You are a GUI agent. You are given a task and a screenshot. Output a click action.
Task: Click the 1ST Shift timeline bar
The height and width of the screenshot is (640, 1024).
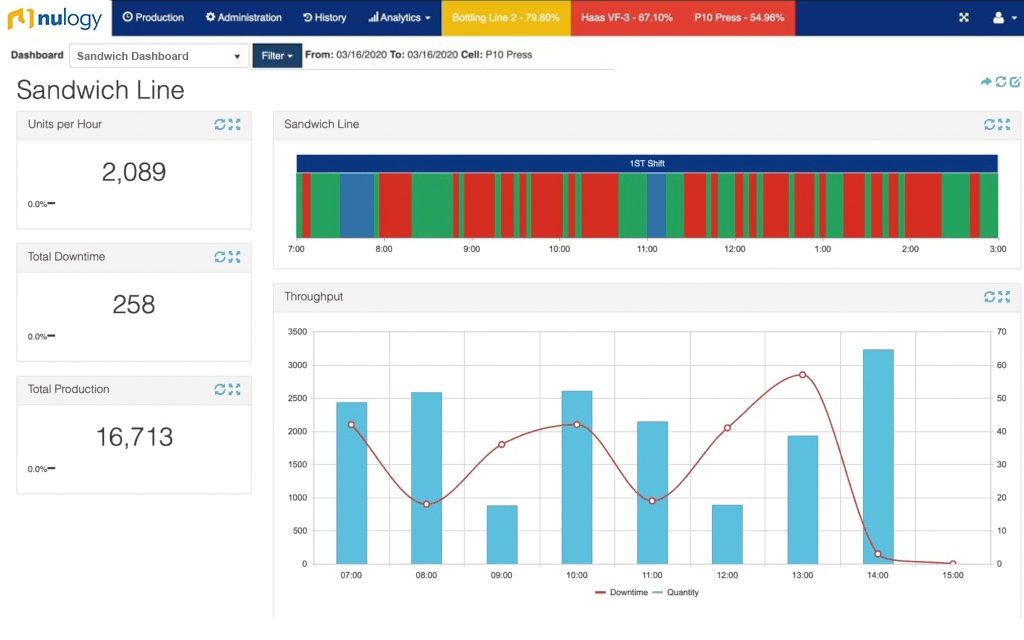[x=647, y=163]
